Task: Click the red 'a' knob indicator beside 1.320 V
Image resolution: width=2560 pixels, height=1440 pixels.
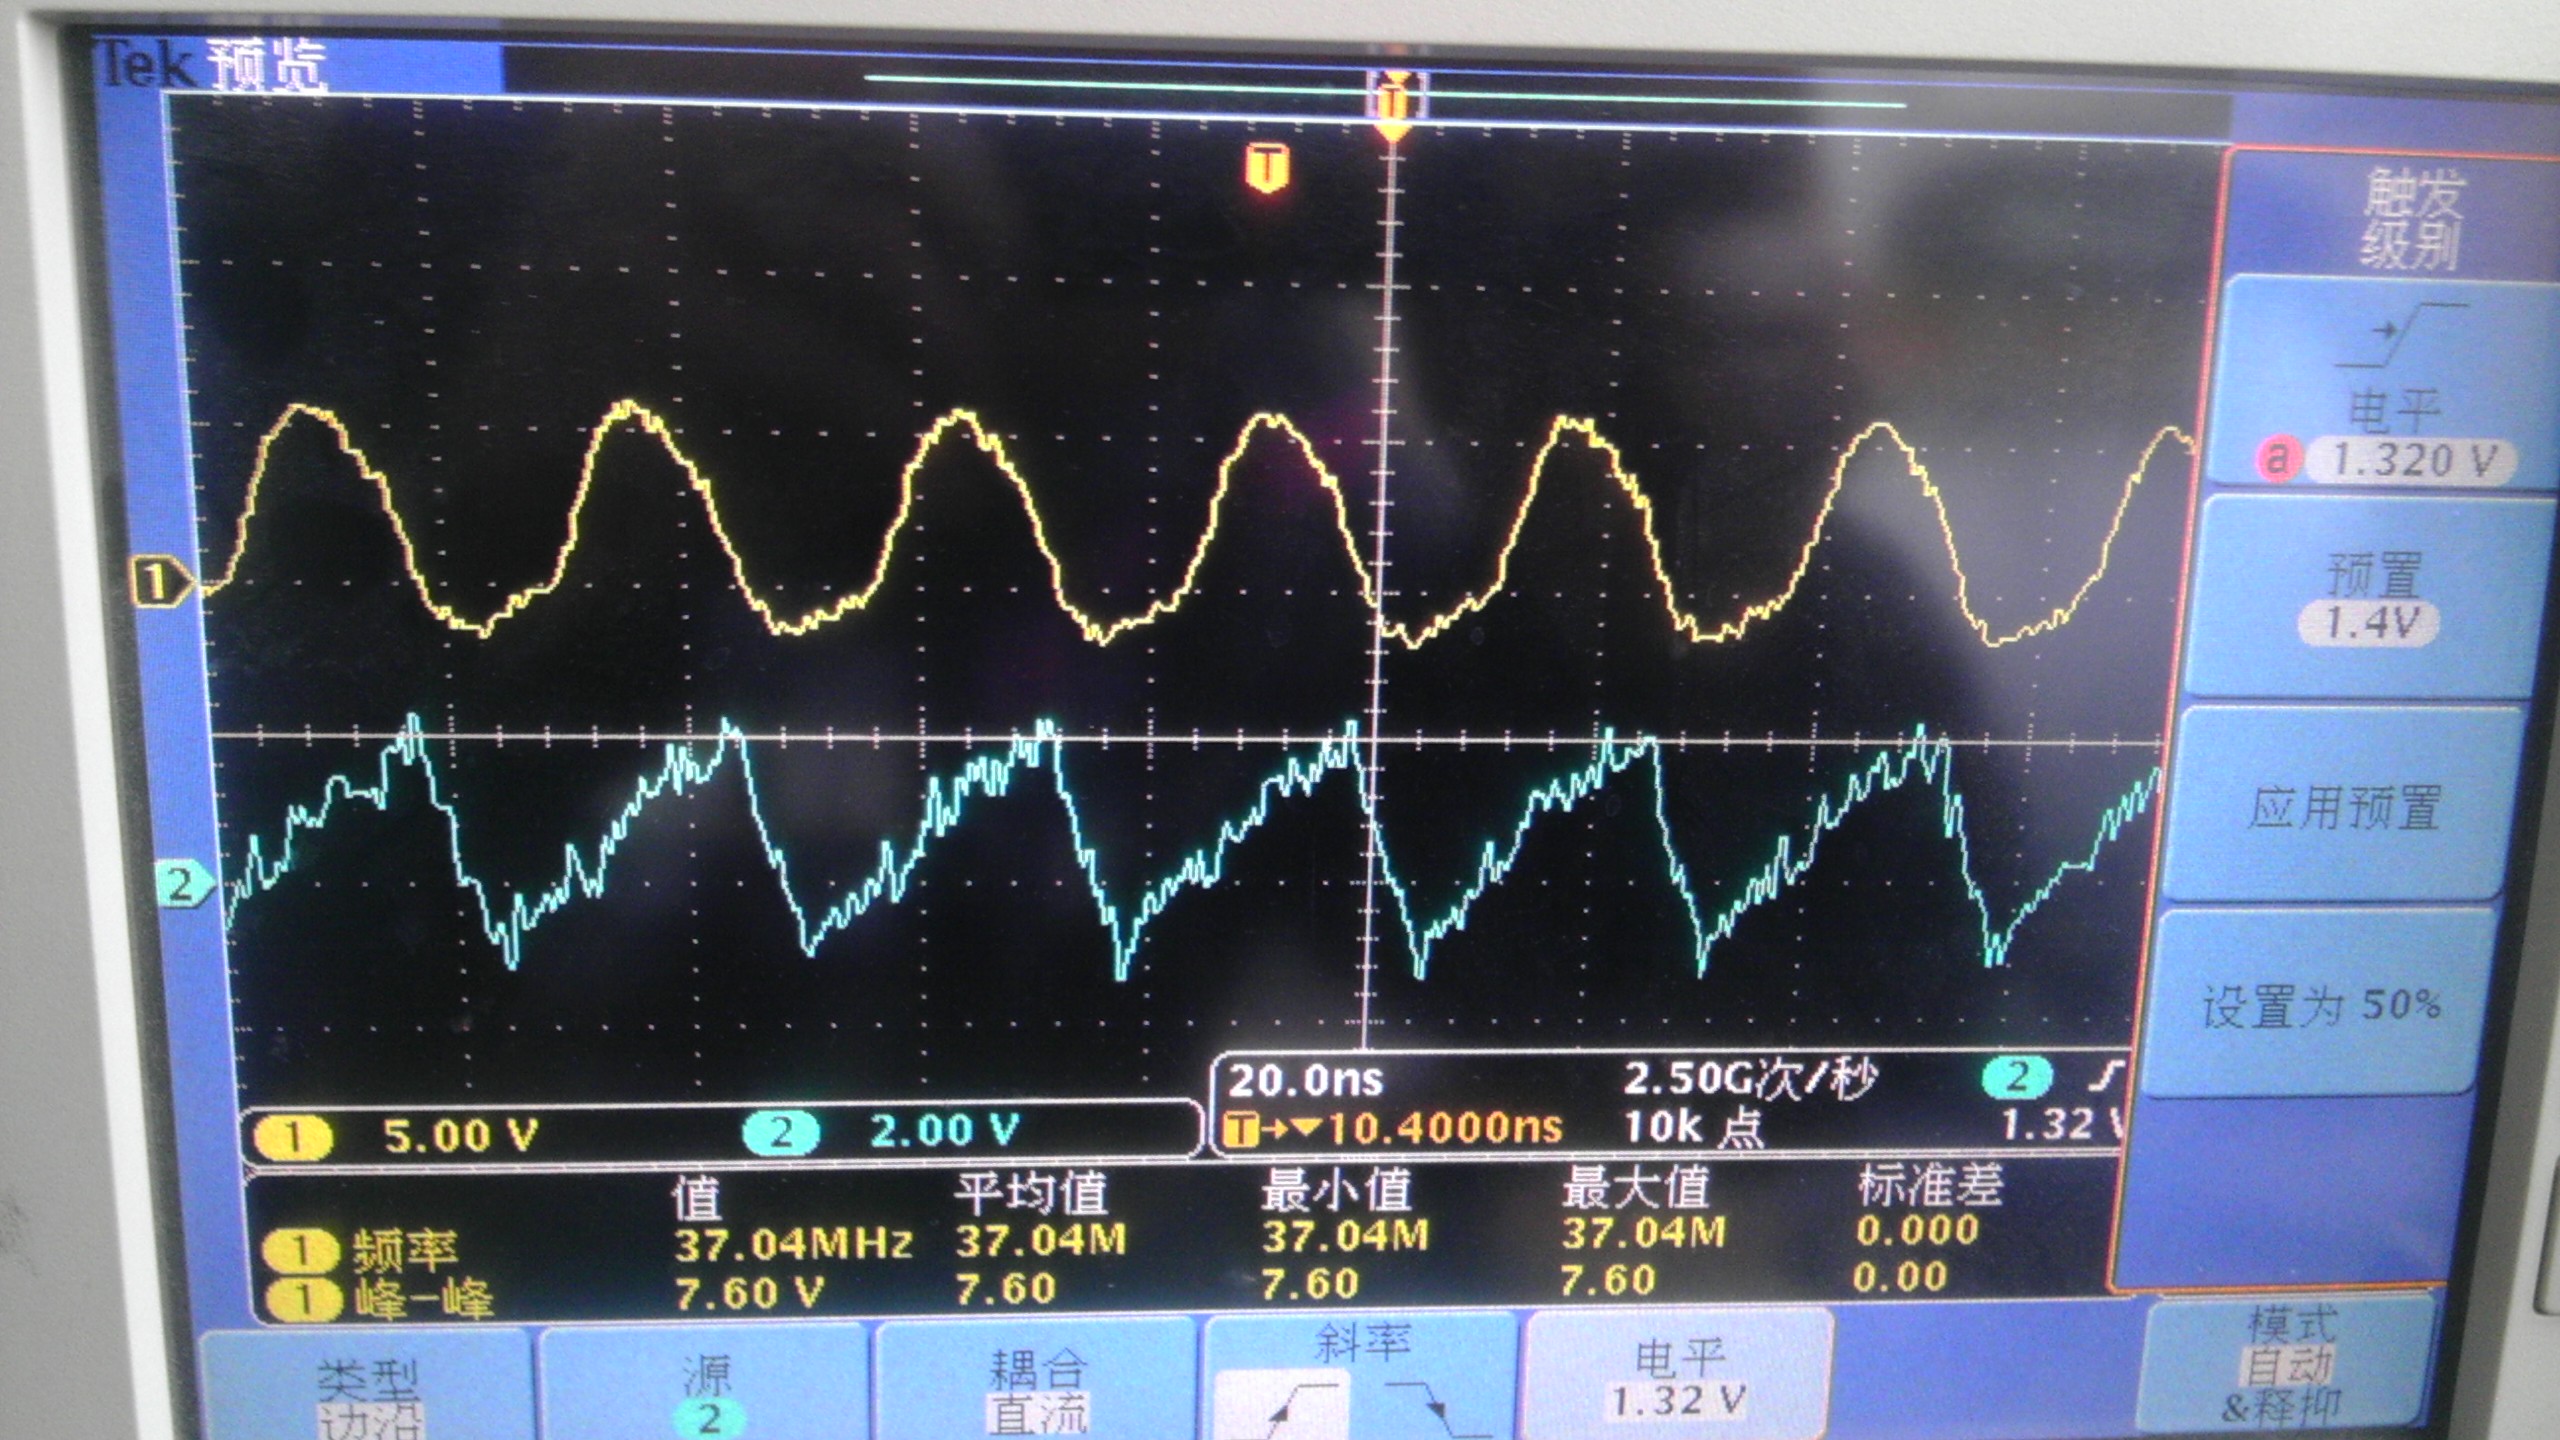Action: coord(2277,459)
